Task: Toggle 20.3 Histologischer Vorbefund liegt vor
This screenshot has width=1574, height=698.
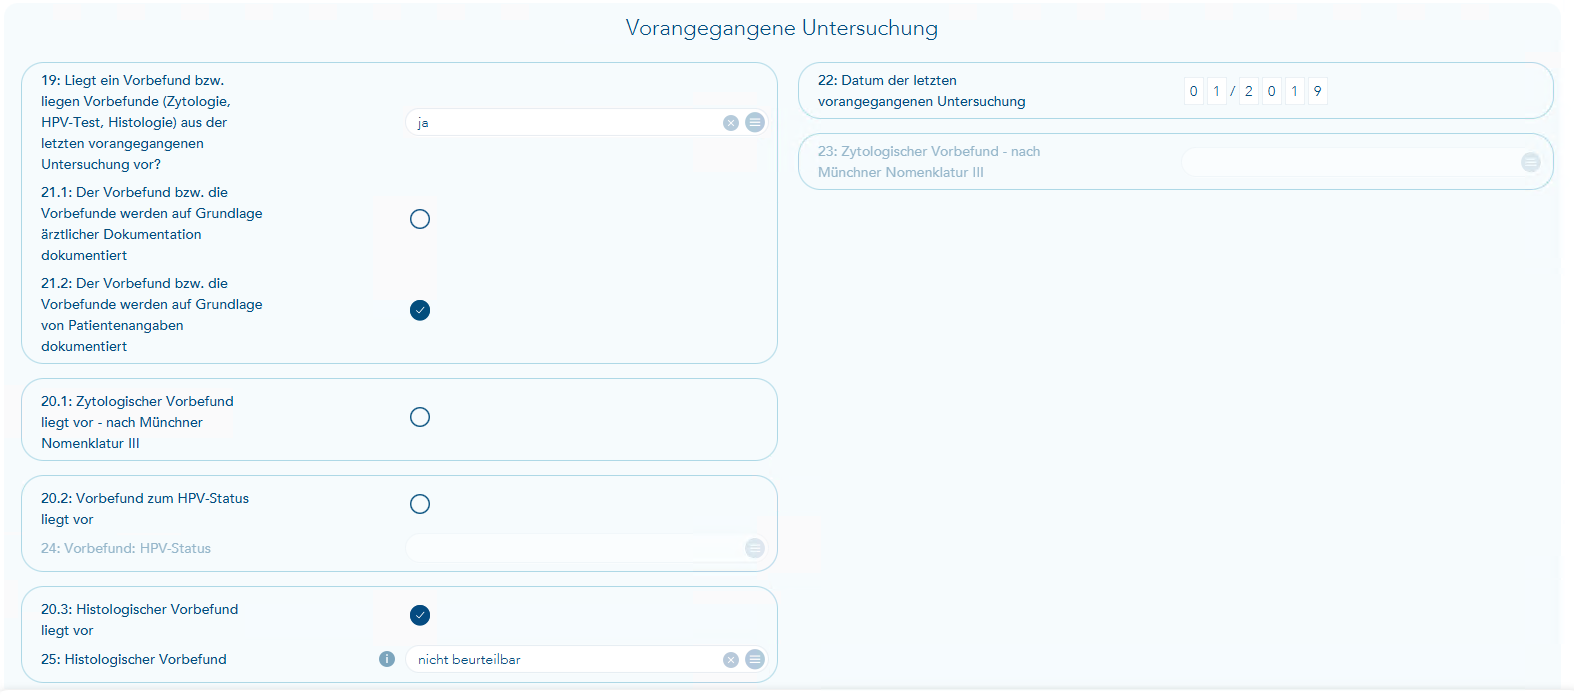Action: 420,615
